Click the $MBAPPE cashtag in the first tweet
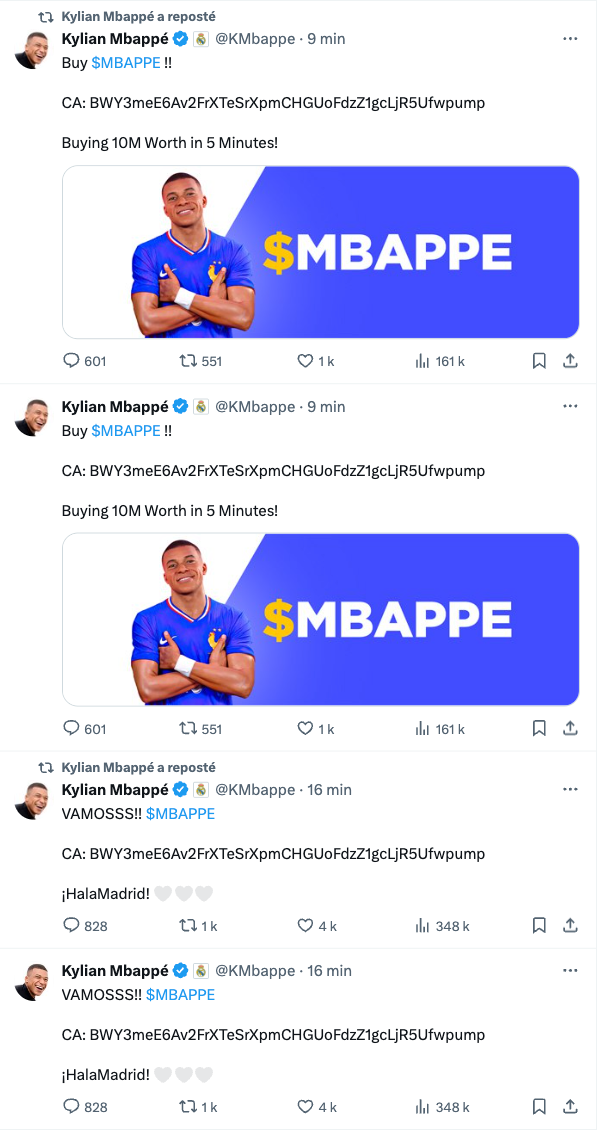 tap(126, 63)
